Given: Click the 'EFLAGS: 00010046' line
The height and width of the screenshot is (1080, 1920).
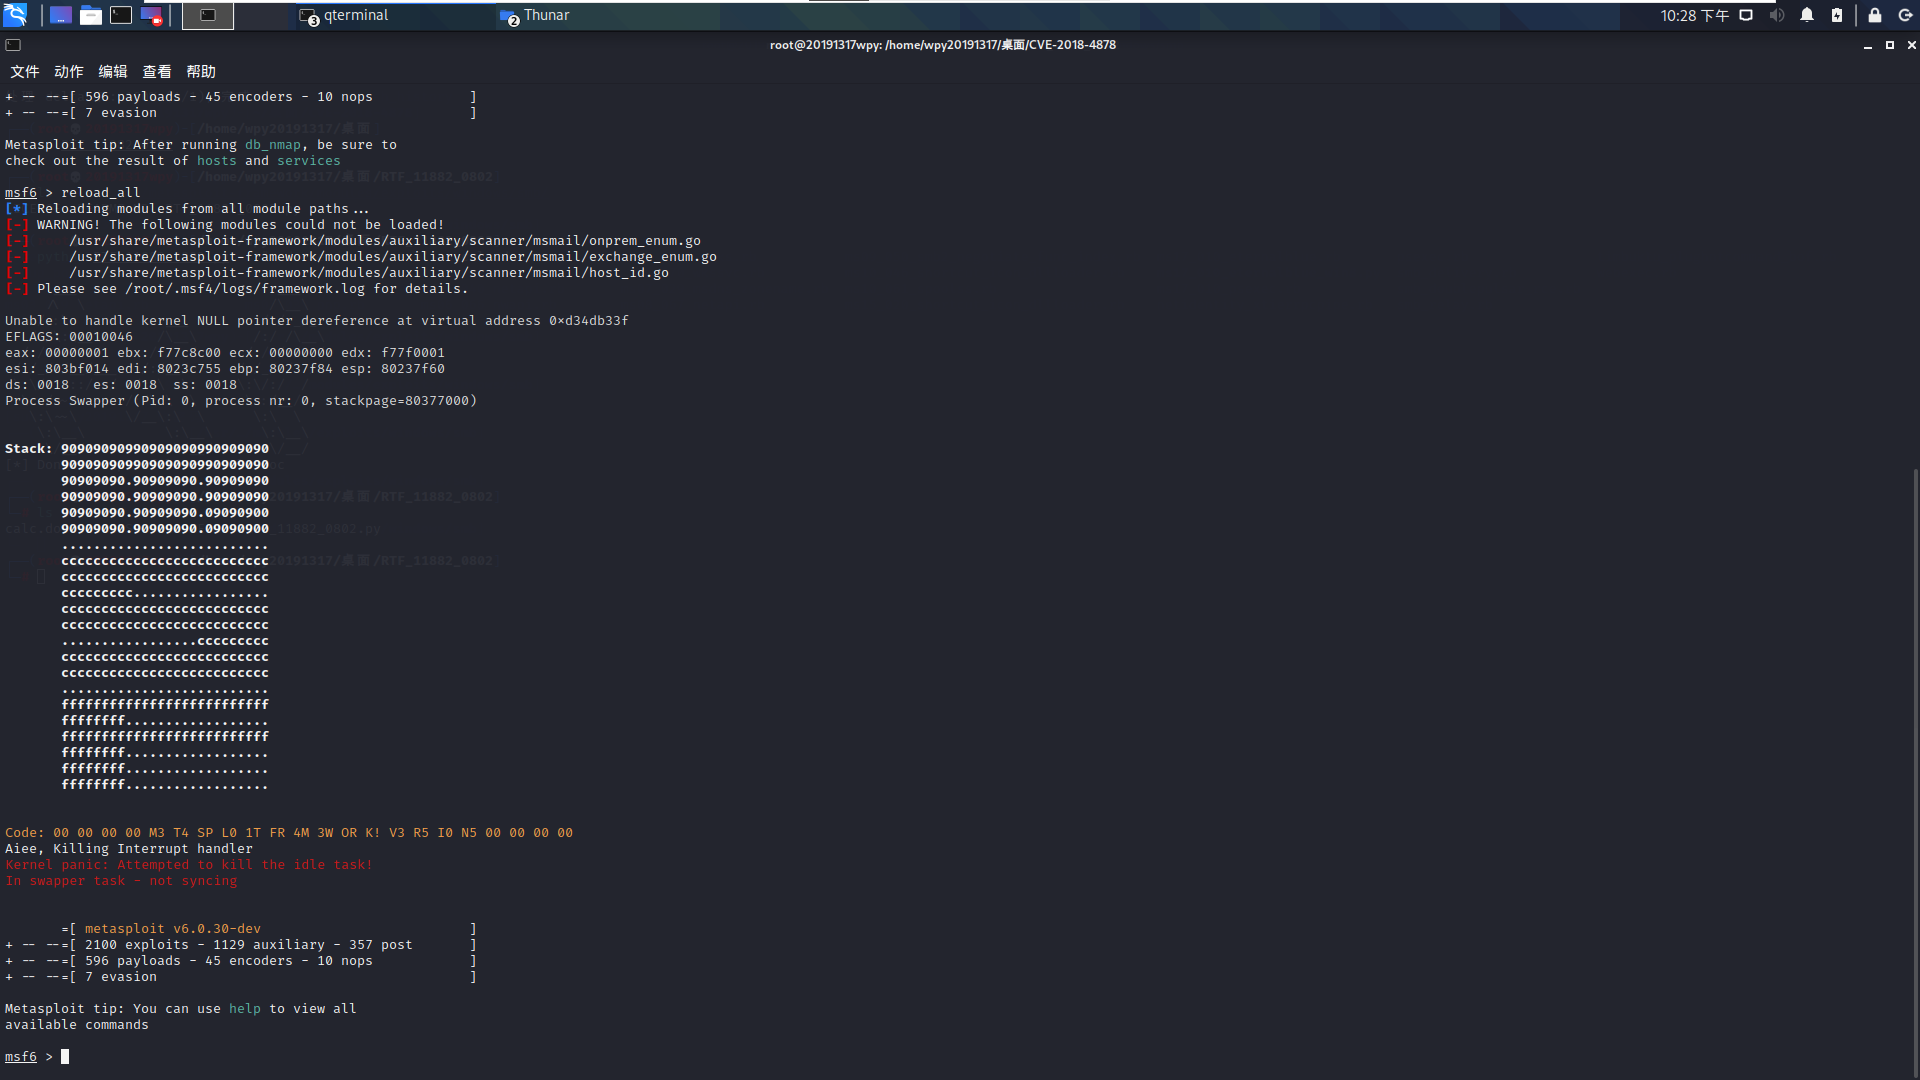Looking at the screenshot, I should click(69, 337).
